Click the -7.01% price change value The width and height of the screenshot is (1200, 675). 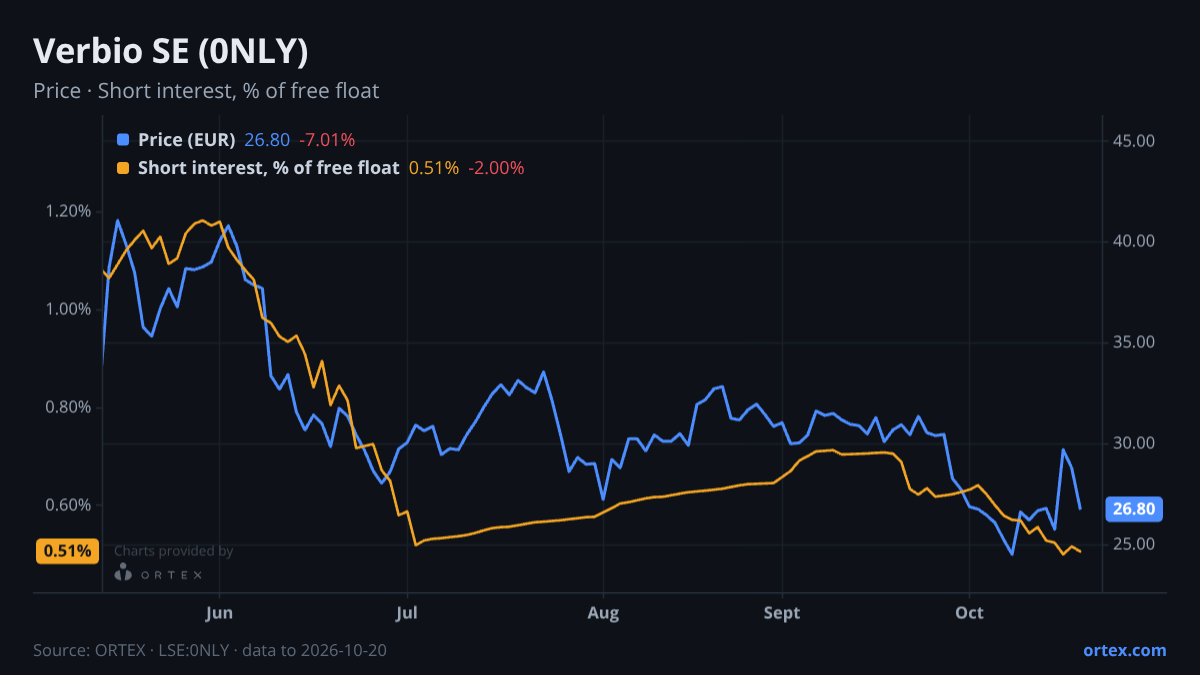click(326, 140)
